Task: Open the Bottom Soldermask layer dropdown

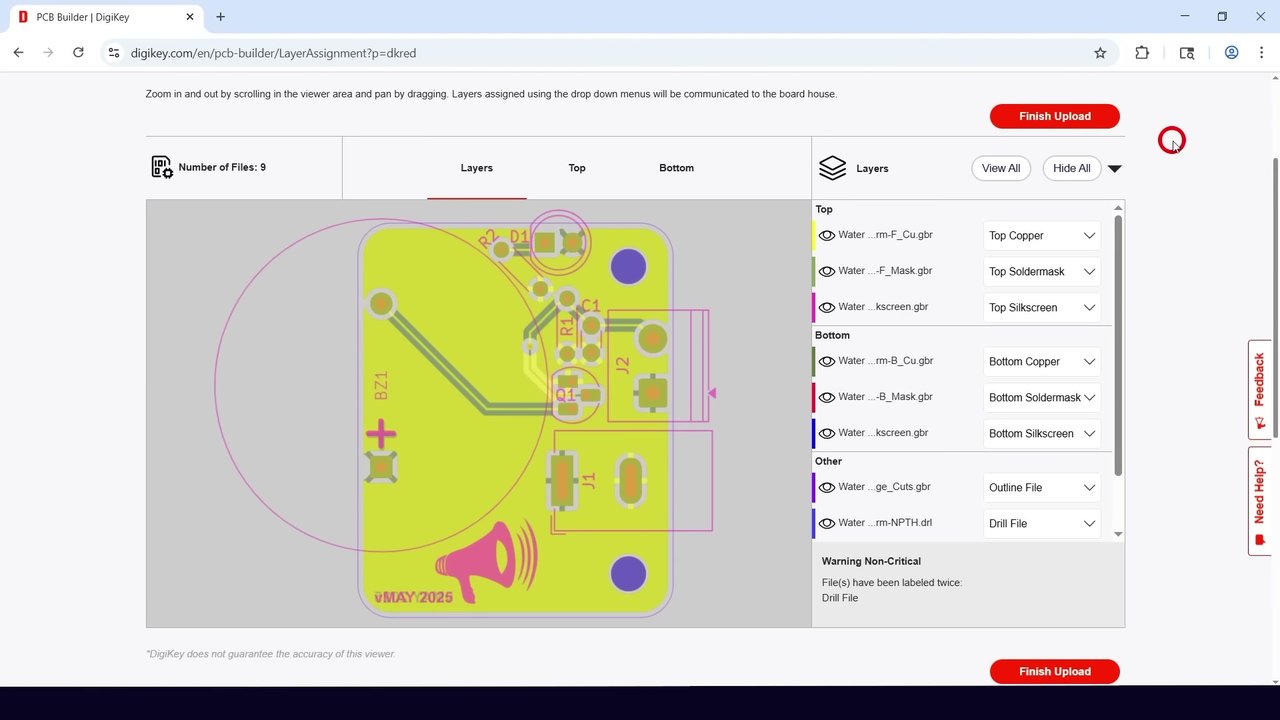Action: point(1042,398)
